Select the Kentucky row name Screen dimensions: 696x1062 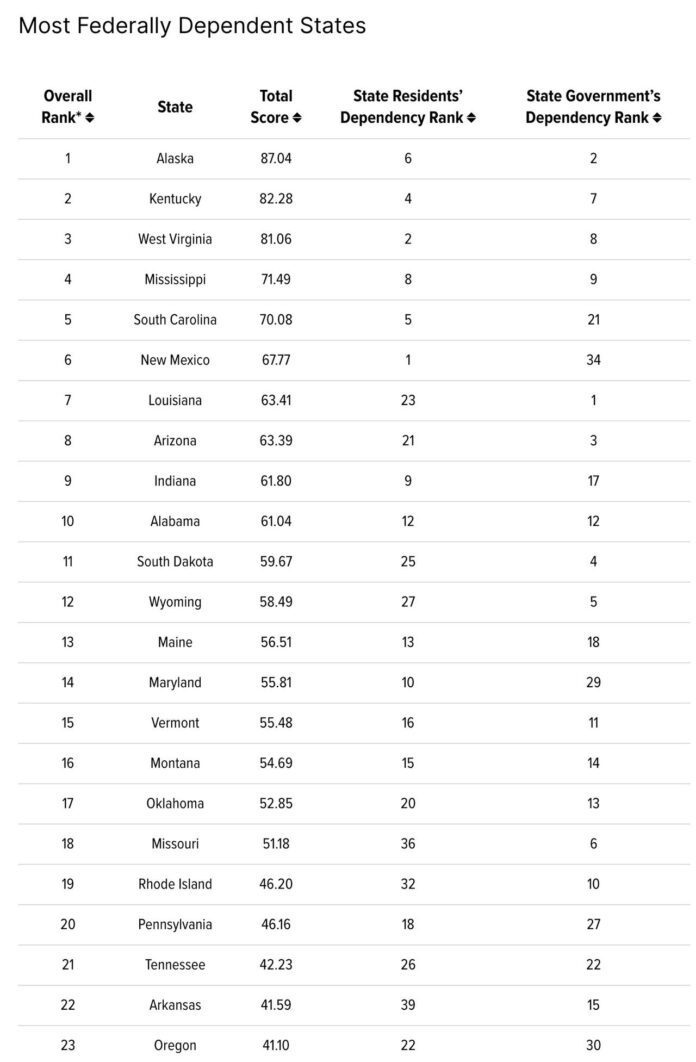pos(175,199)
